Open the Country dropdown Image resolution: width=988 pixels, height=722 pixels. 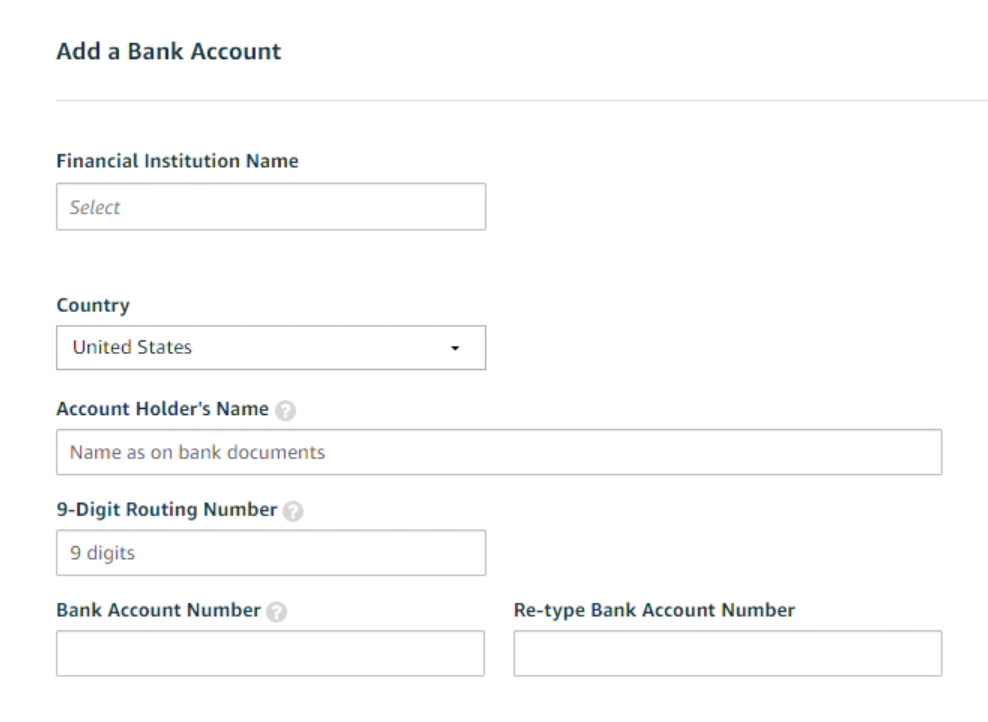(270, 348)
